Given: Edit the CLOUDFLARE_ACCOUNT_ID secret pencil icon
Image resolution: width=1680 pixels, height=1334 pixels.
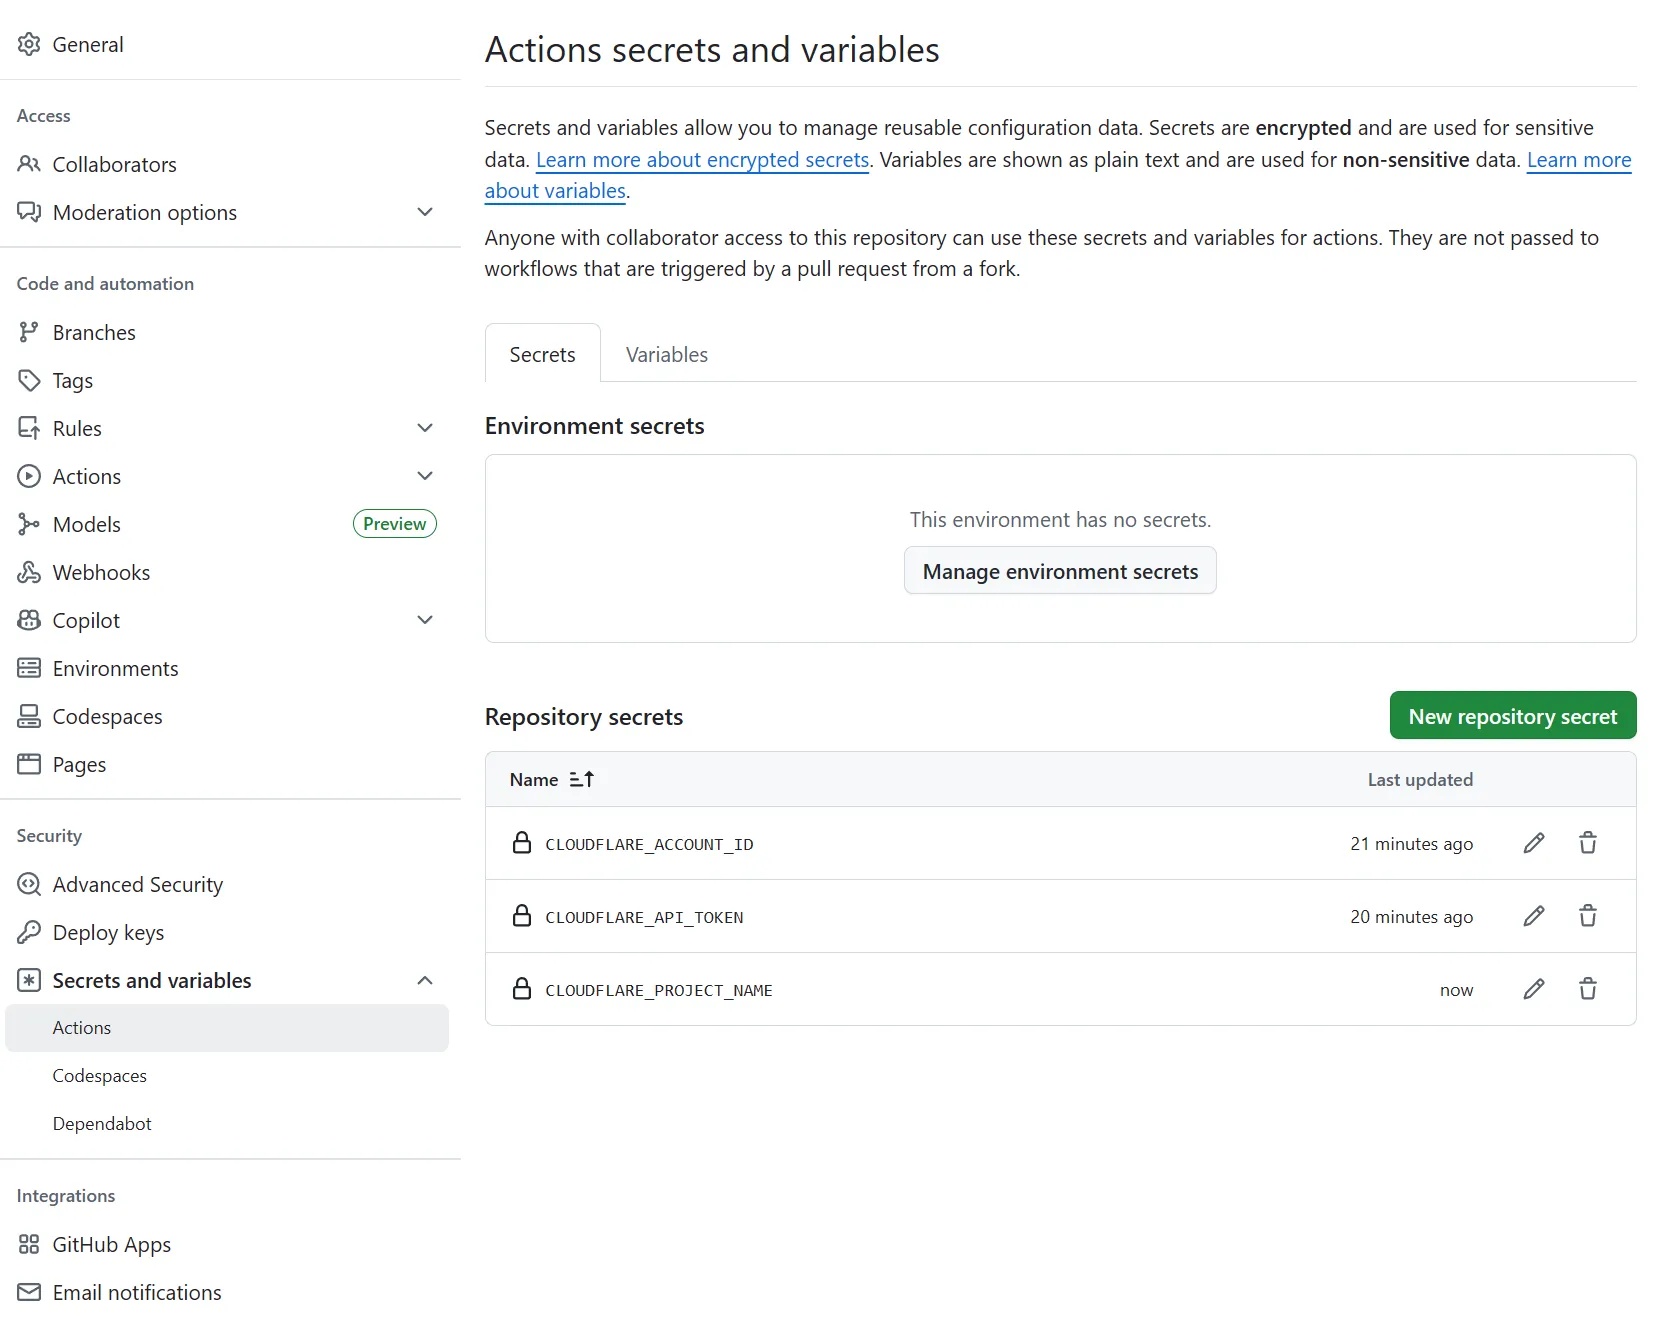Looking at the screenshot, I should tap(1533, 843).
